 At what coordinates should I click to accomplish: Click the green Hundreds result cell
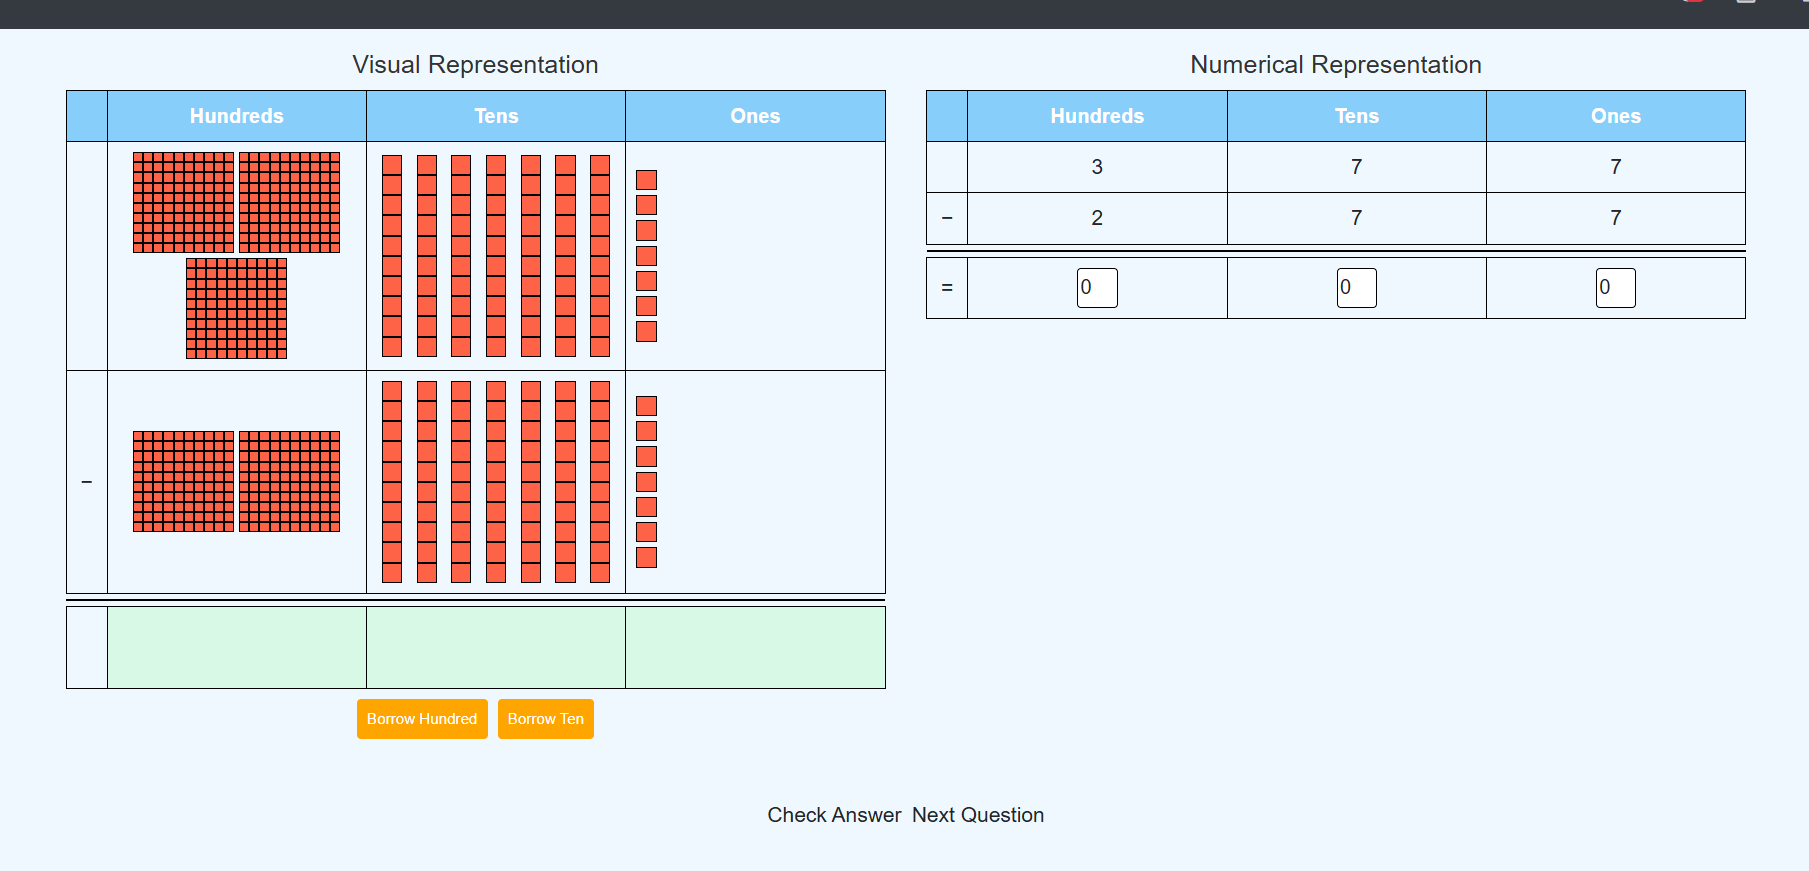click(237, 647)
